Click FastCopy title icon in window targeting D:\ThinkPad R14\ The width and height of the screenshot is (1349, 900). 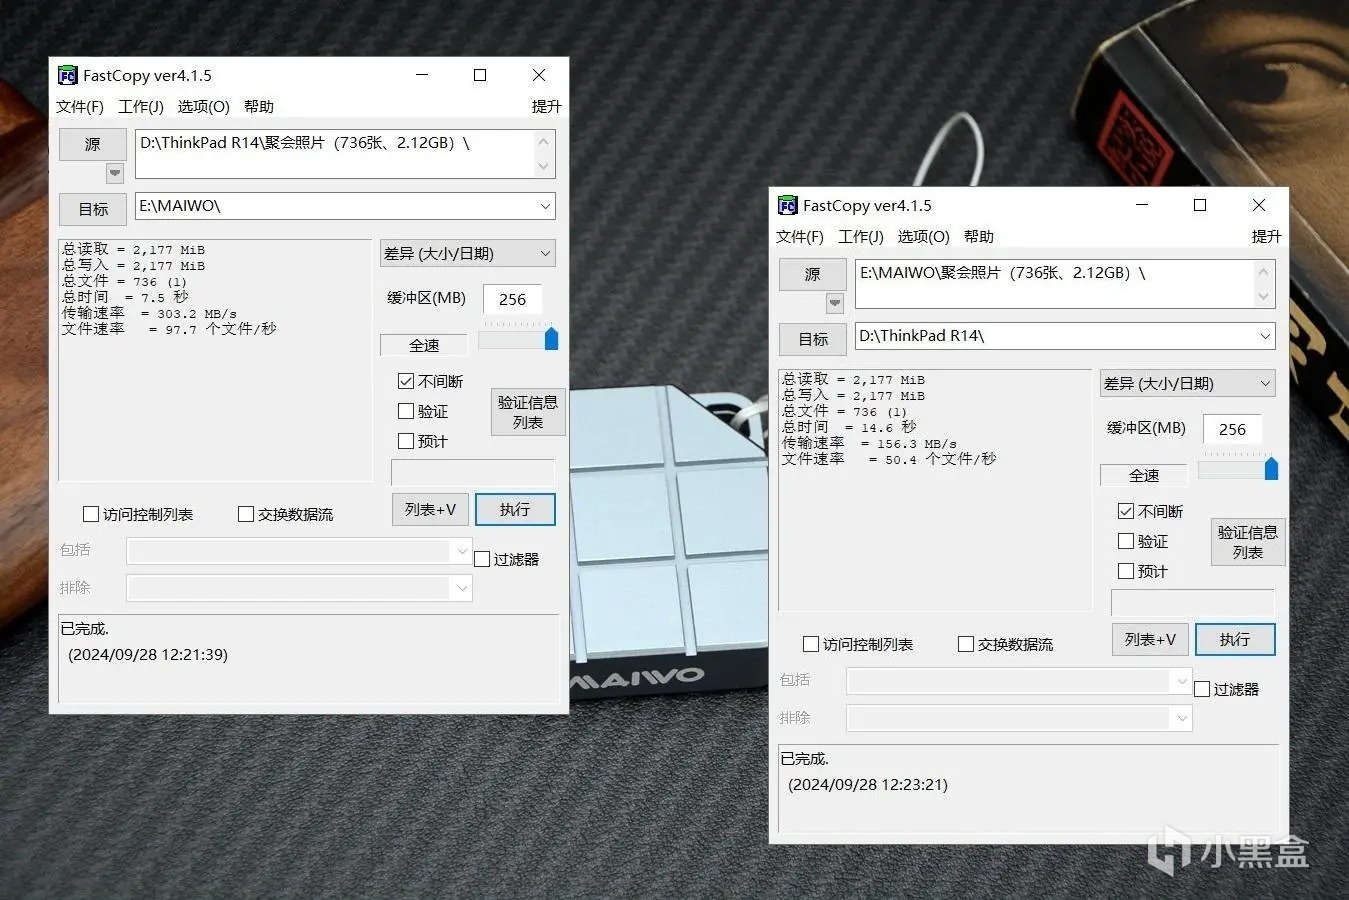click(x=788, y=205)
